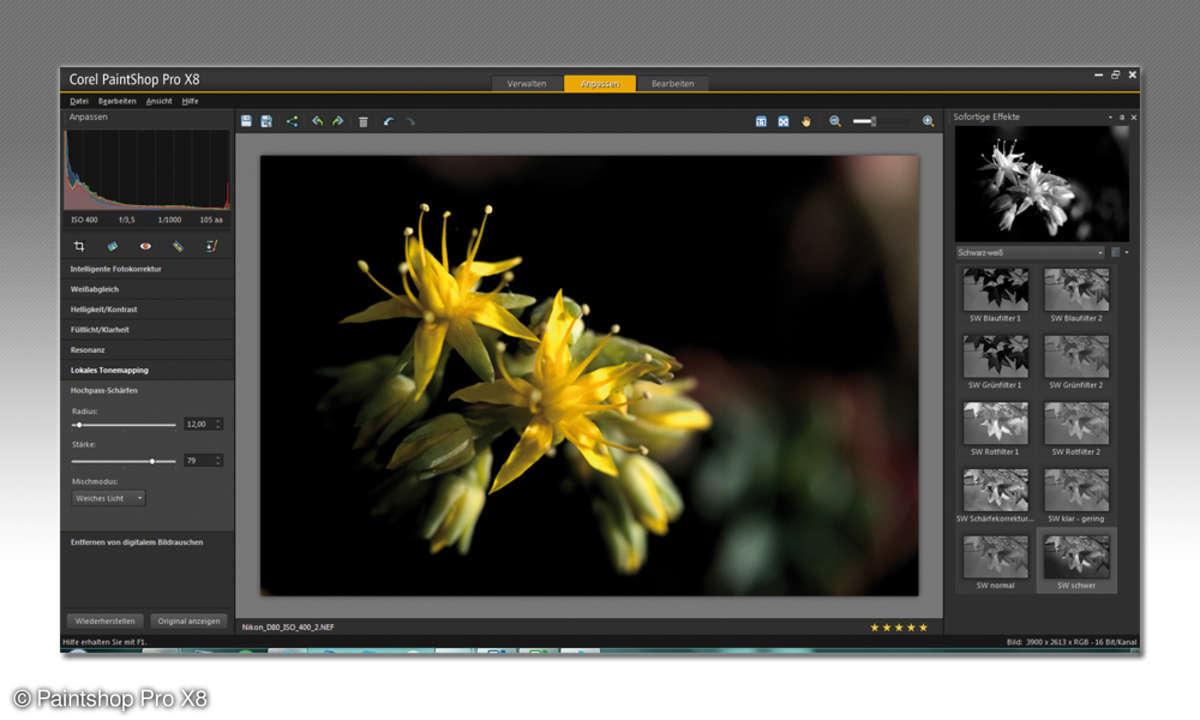The height and width of the screenshot is (720, 1200).
Task: Select the Straighten tool
Action: tap(112, 246)
